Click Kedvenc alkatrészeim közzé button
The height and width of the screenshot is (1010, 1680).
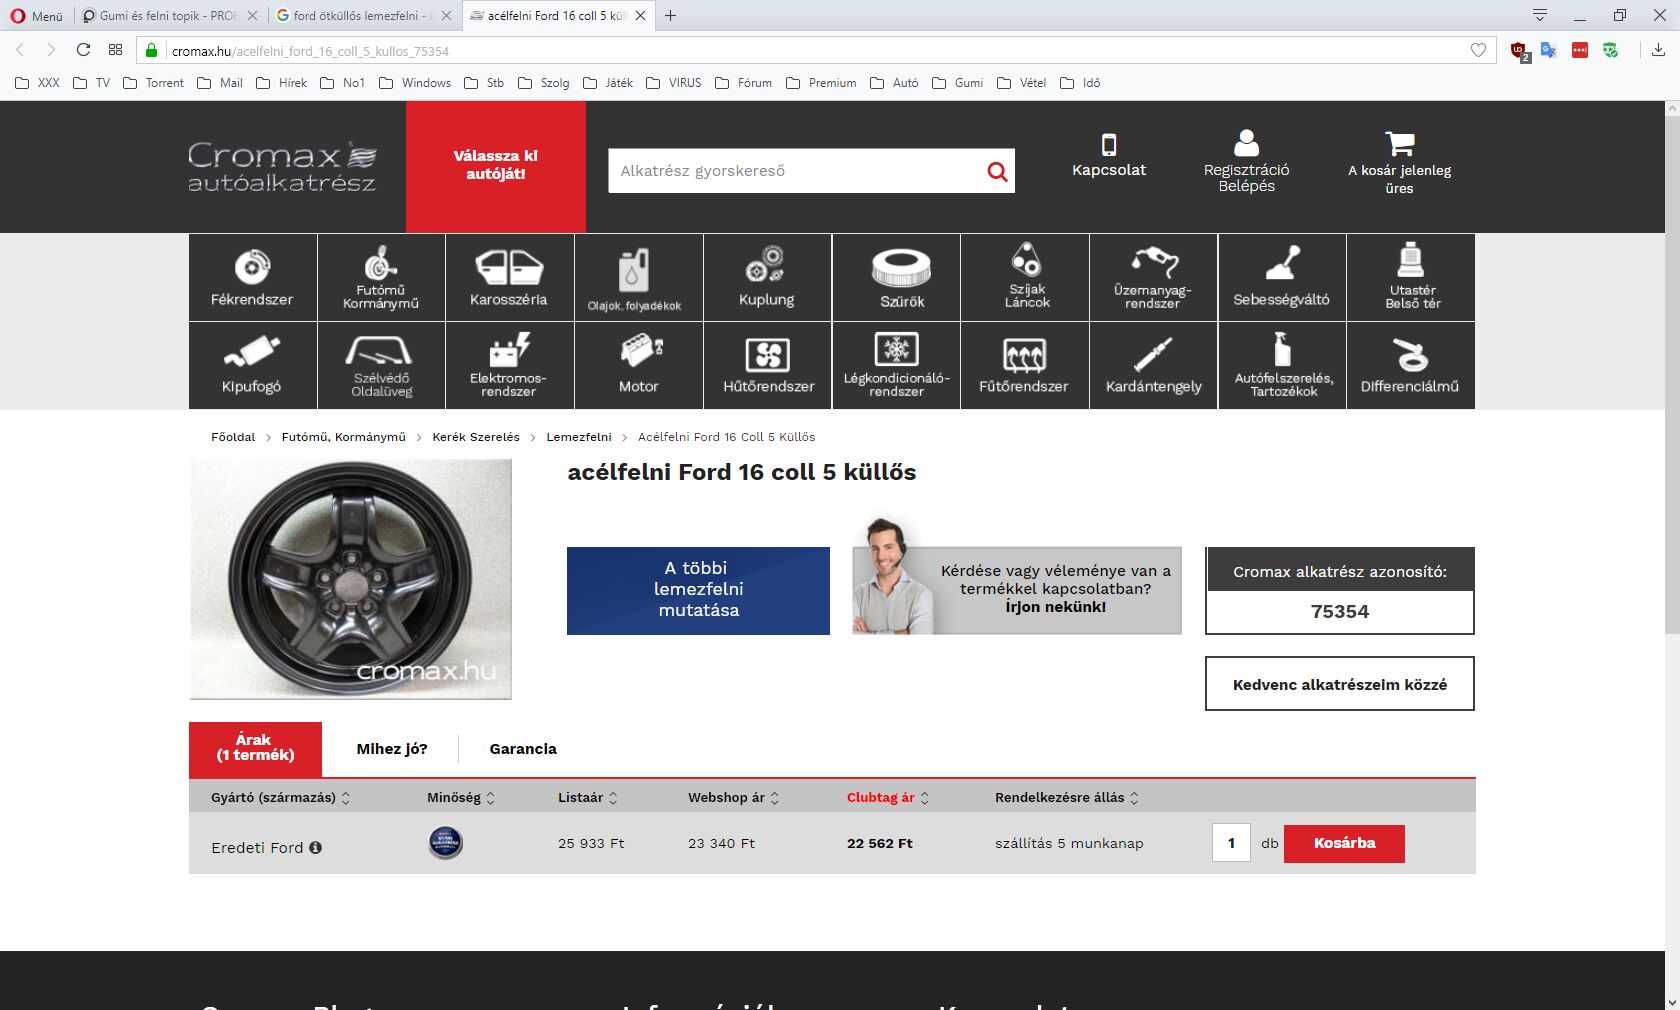[x=1340, y=684]
